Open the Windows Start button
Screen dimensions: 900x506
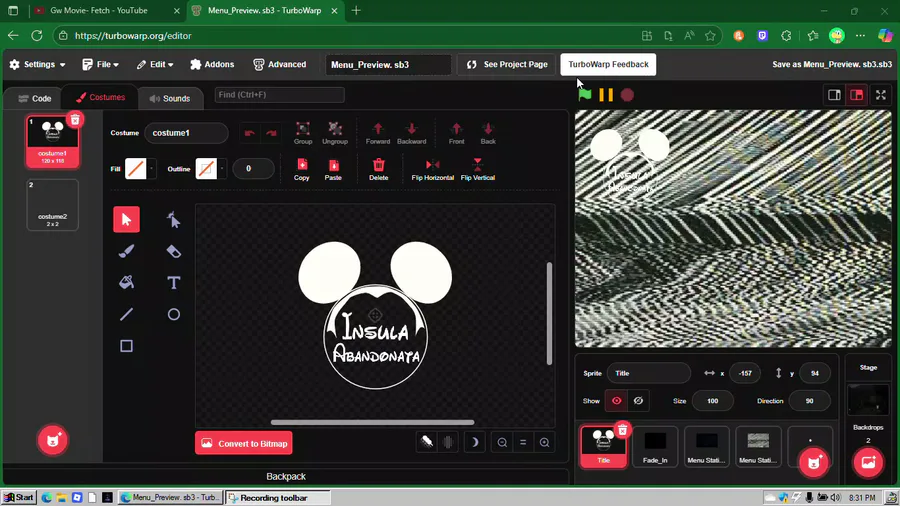19,497
